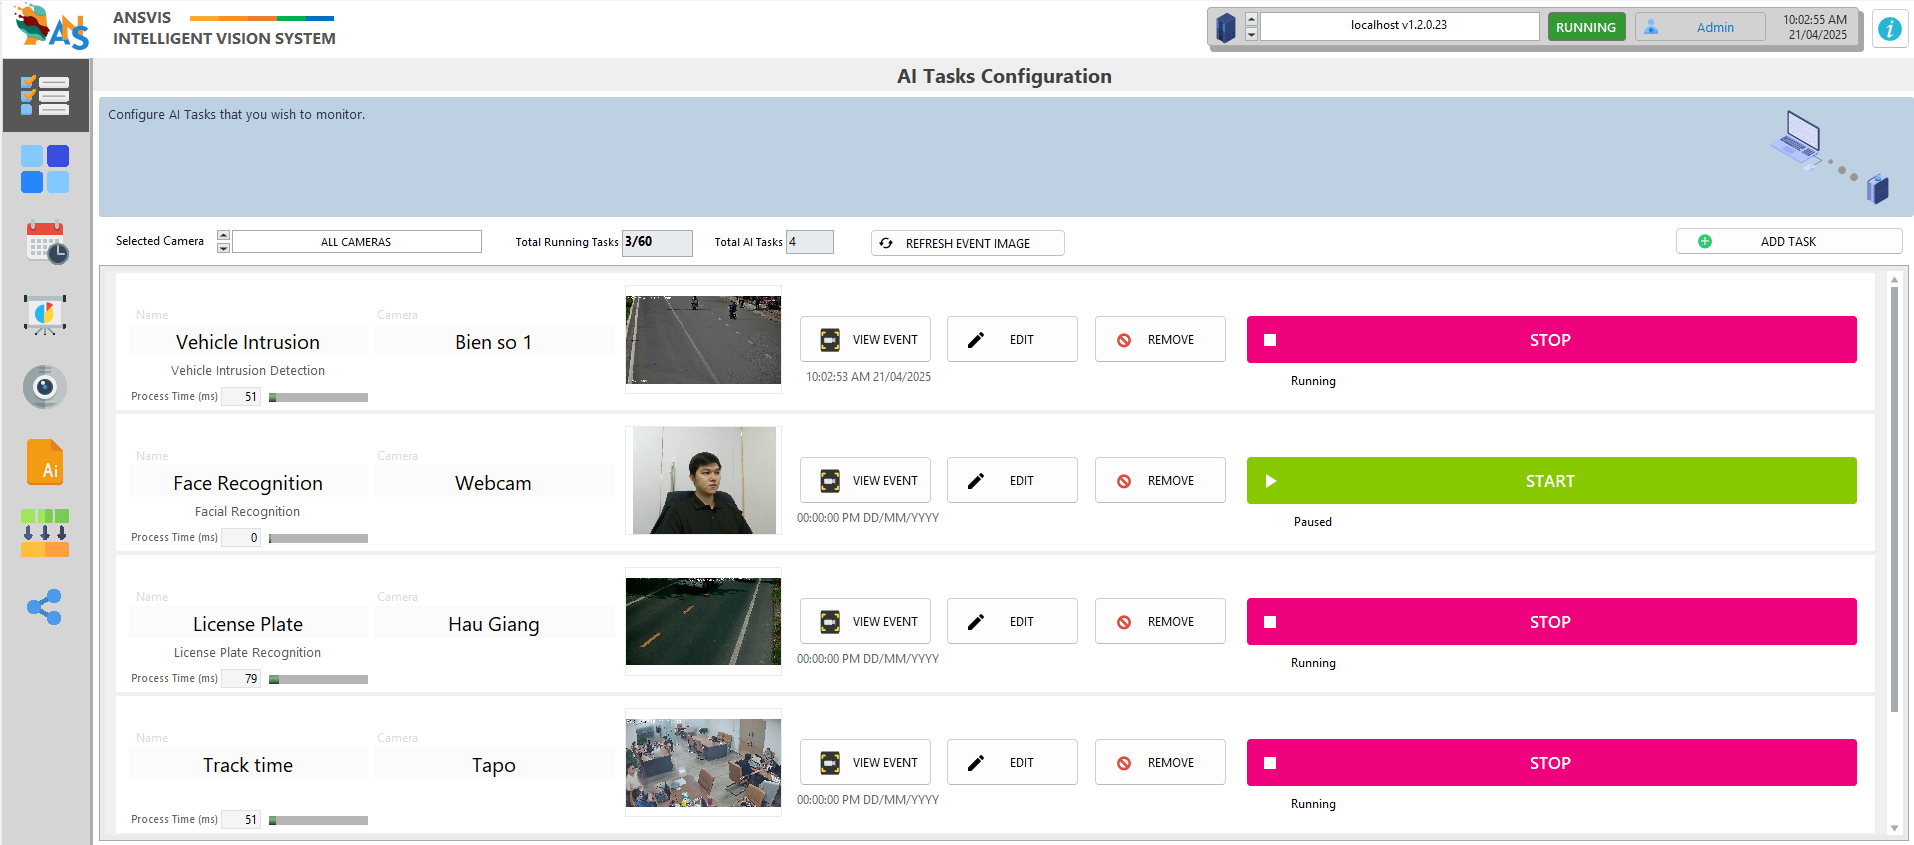Open the blue grid dashboard sidebar icon
This screenshot has width=1914, height=845.
point(45,169)
